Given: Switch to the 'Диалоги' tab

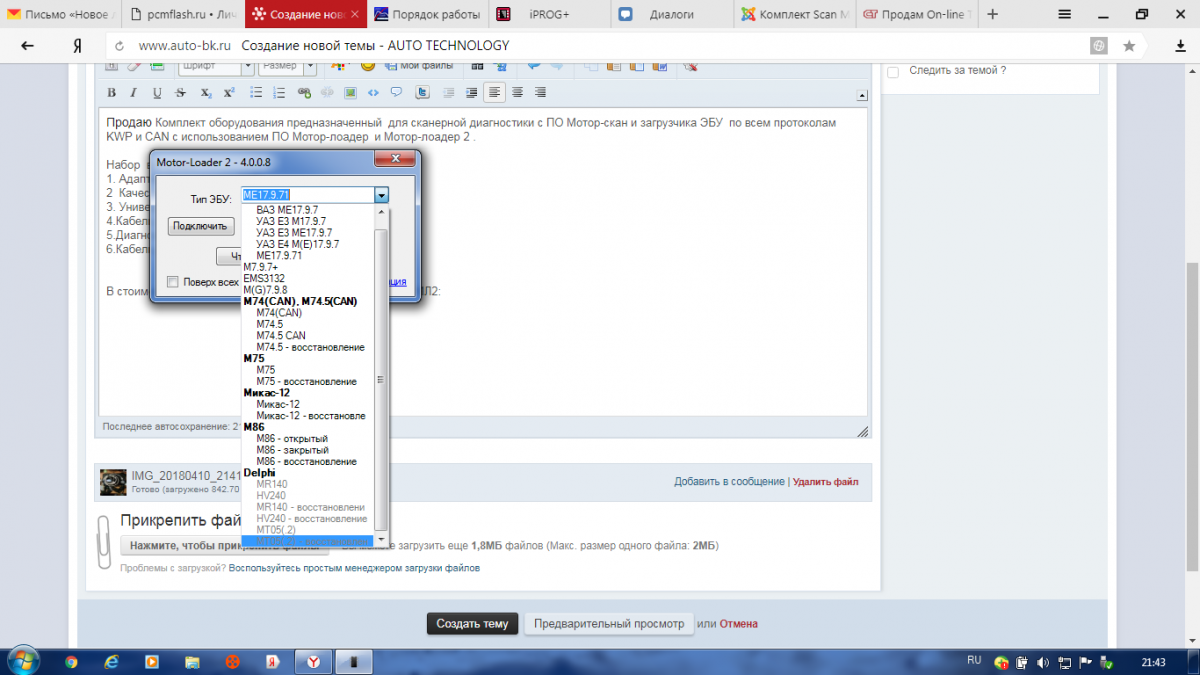Looking at the screenshot, I should (x=672, y=15).
